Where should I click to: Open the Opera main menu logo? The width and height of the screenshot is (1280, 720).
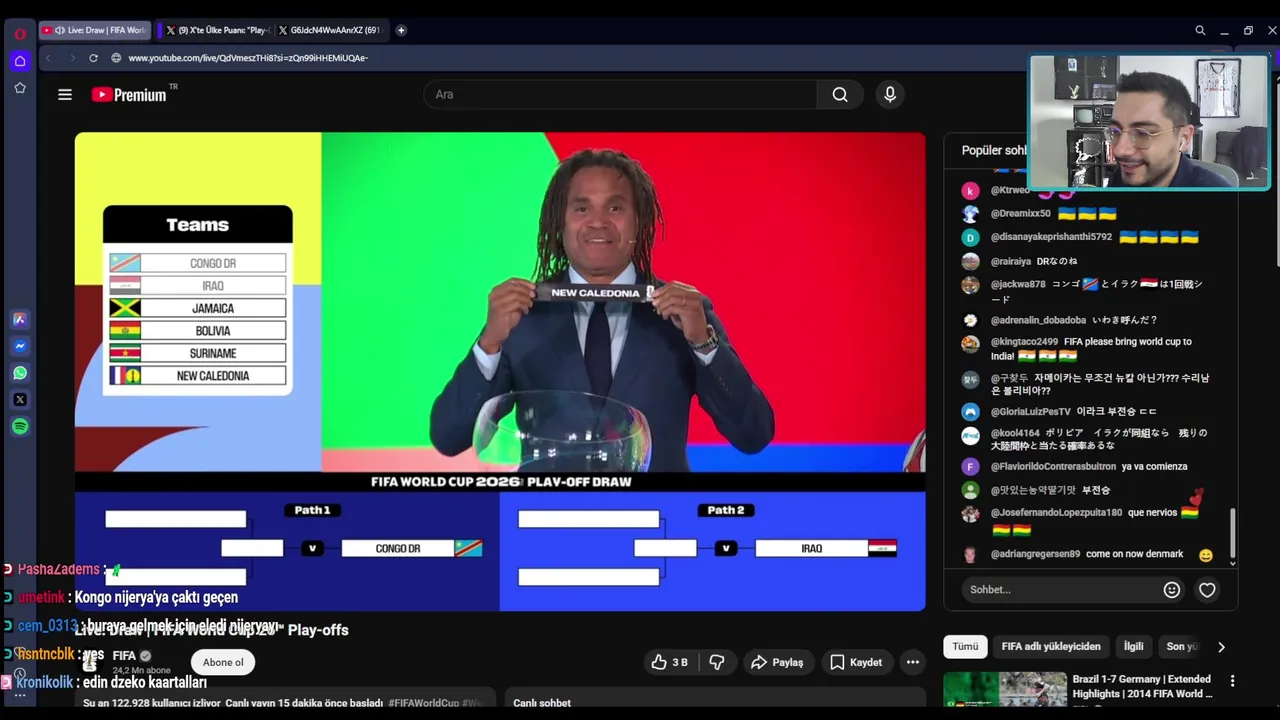click(x=19, y=33)
